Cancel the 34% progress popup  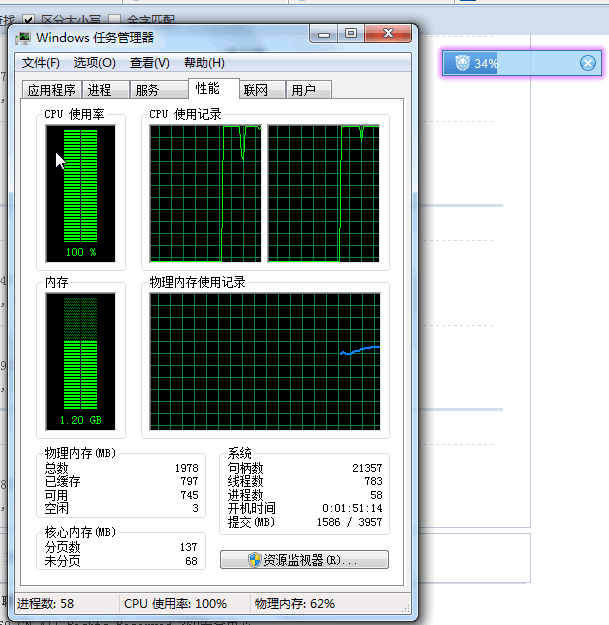[x=587, y=63]
